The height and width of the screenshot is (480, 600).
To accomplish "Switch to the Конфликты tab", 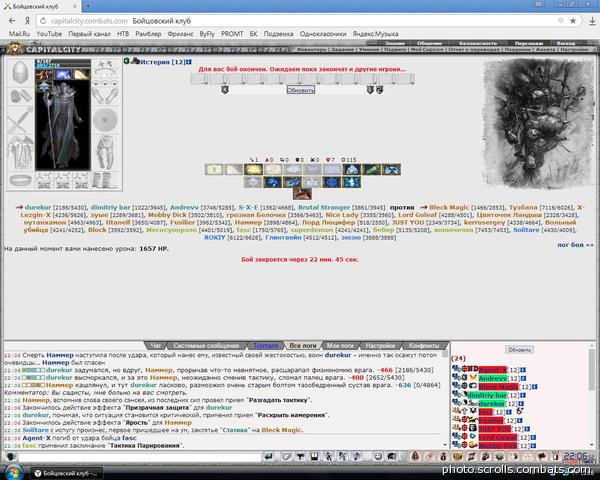I will [x=424, y=346].
